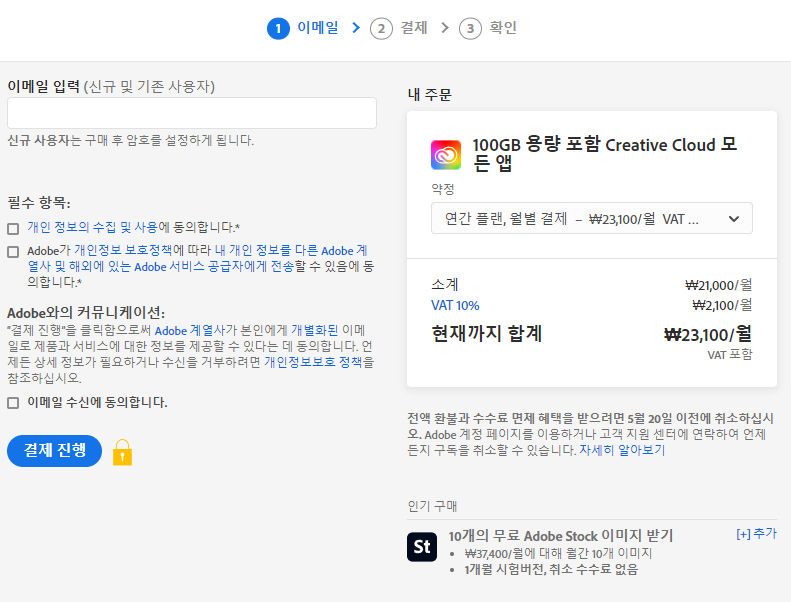The width and height of the screenshot is (791, 602).
Task: Add Adobe Stock with [+] 추가
Action: (x=756, y=533)
